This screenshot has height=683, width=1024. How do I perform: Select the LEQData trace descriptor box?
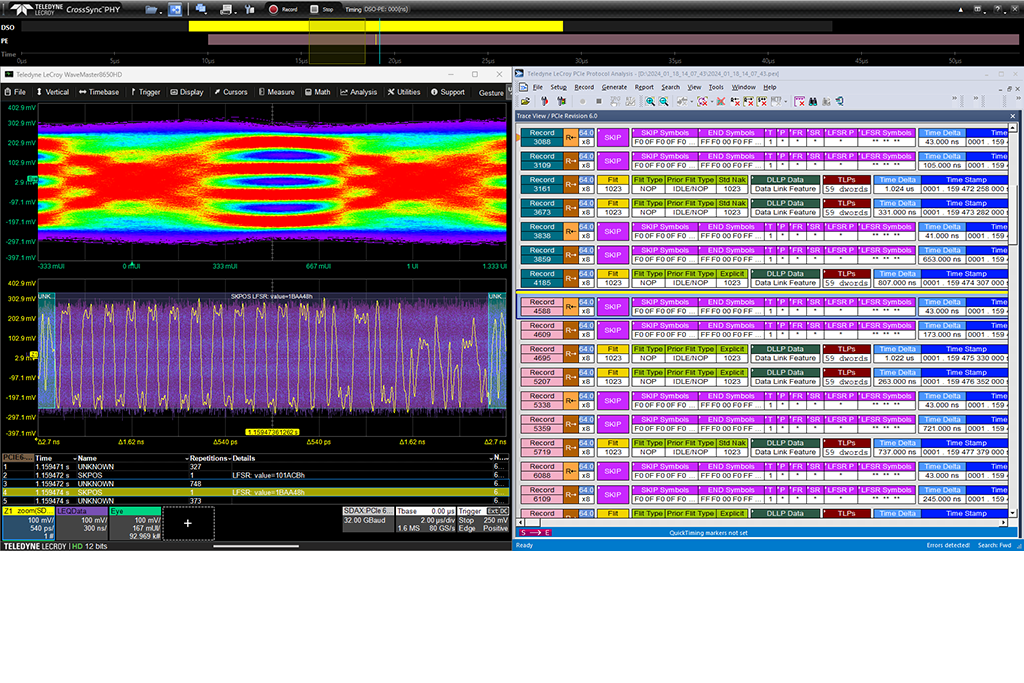pyautogui.click(x=81, y=523)
